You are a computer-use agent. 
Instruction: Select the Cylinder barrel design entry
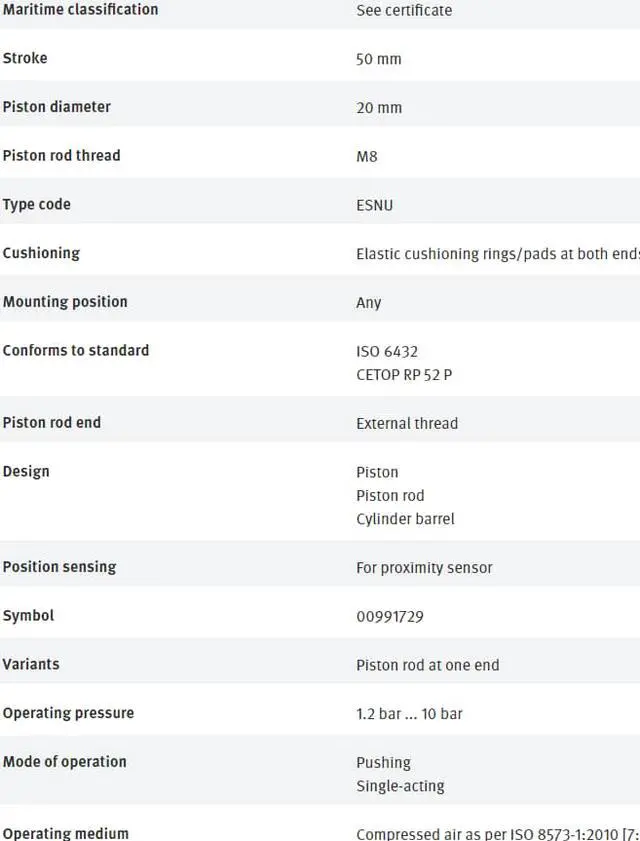(405, 519)
